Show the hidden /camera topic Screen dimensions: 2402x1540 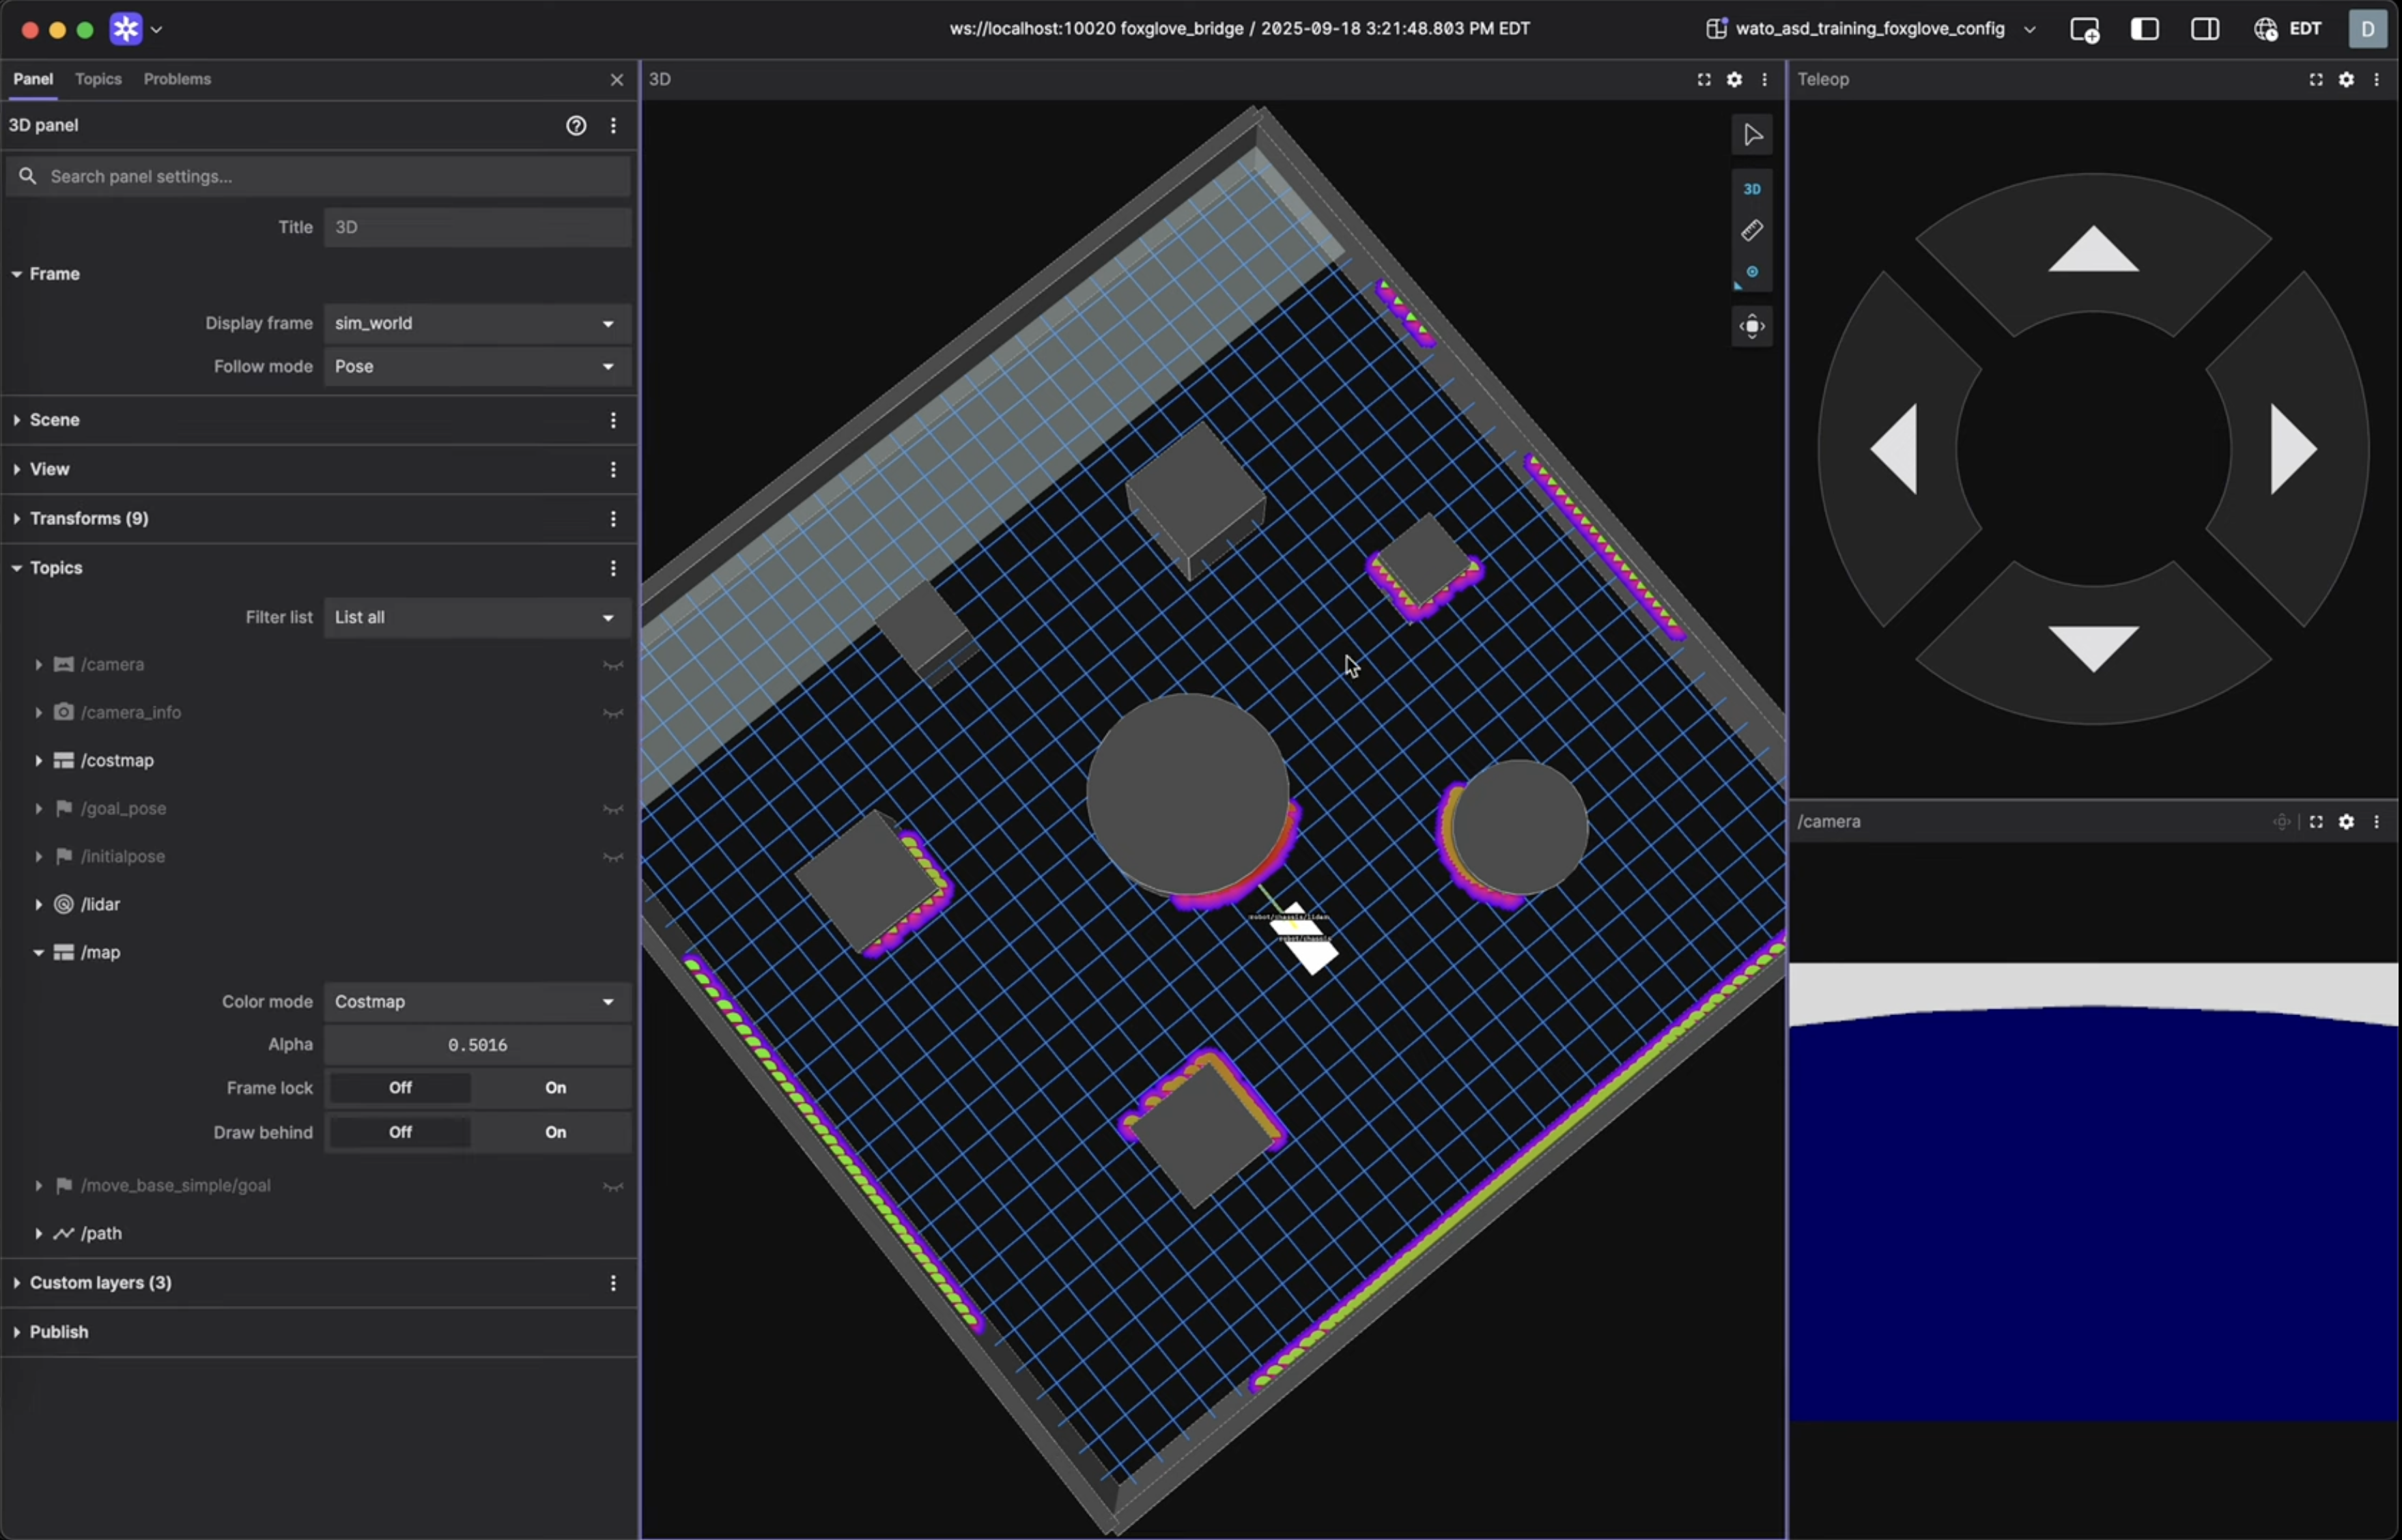612,665
